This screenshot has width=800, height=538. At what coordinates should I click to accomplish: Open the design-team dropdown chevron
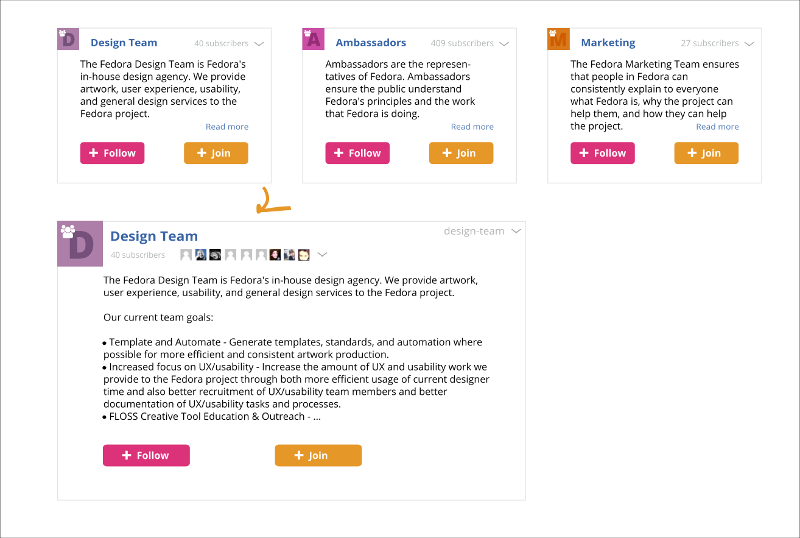coord(516,231)
